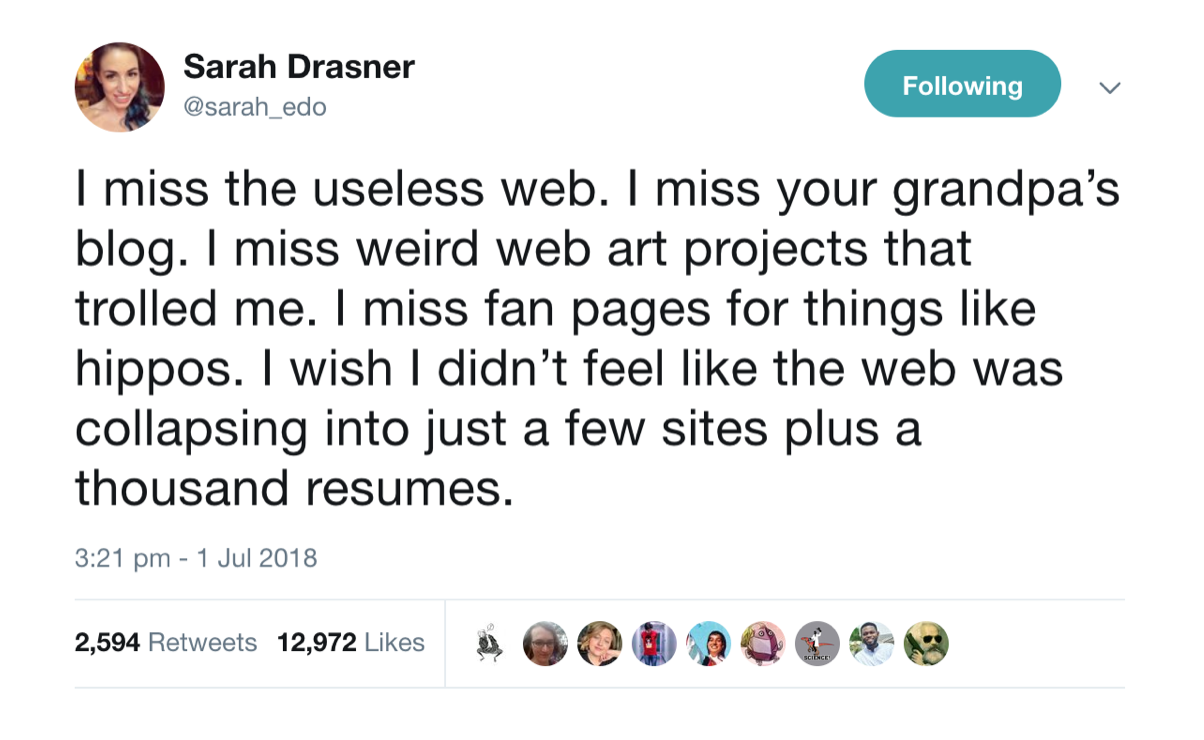This screenshot has width=1204, height=740.
Task: Open the liker avatar with glasses
Action: tap(546, 644)
